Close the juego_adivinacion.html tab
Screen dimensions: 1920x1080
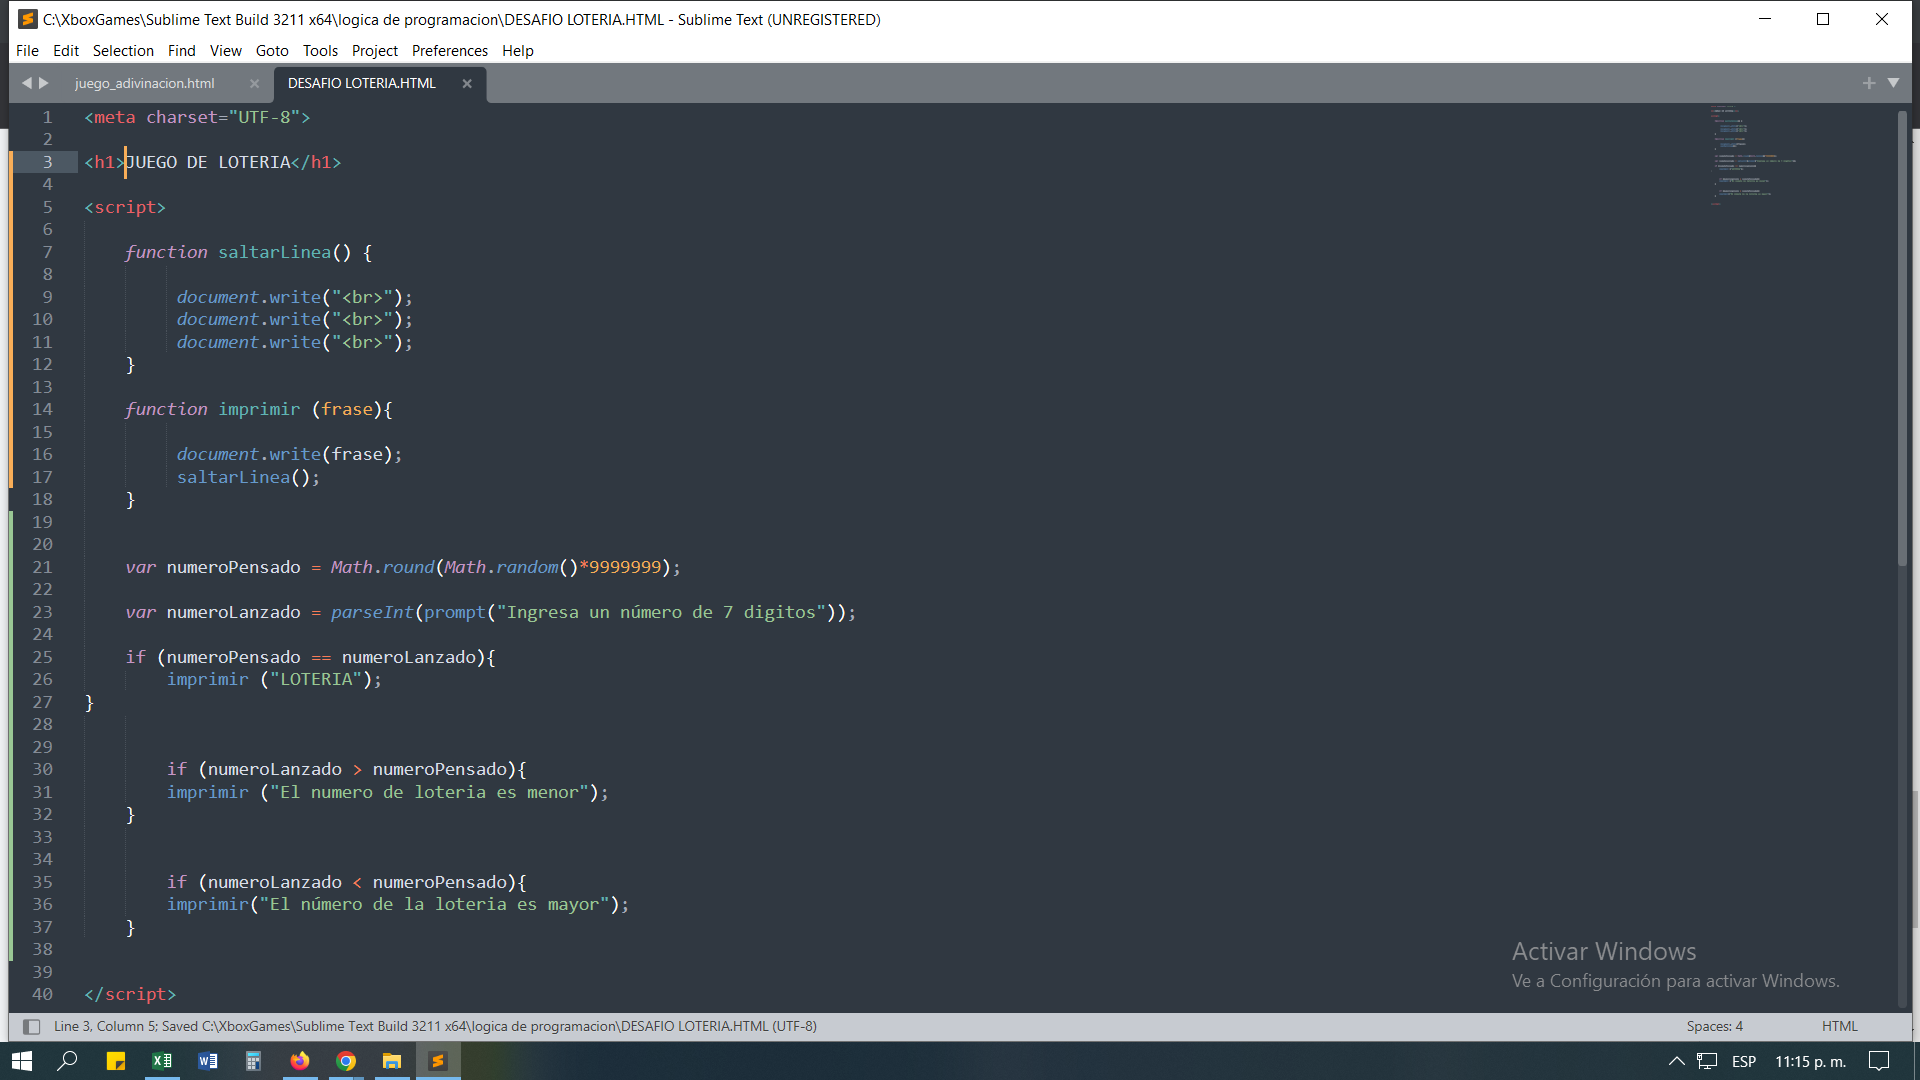point(254,84)
